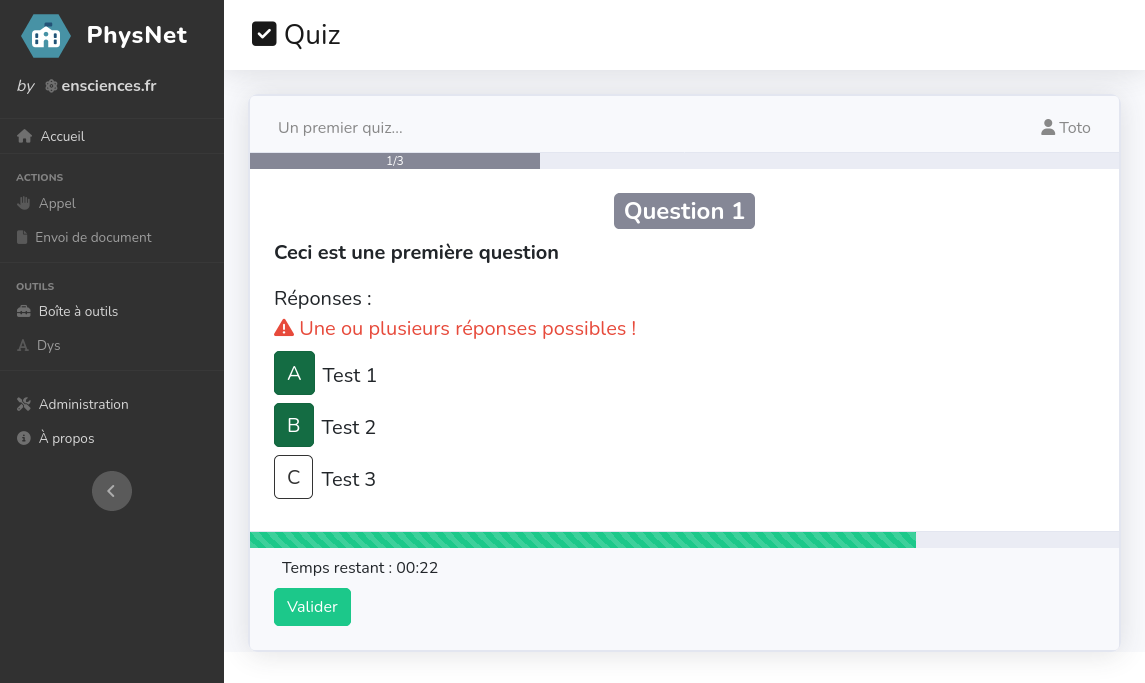Click the PhysNet hexagon logo icon
Image resolution: width=1145 pixels, height=683 pixels.
(46, 36)
